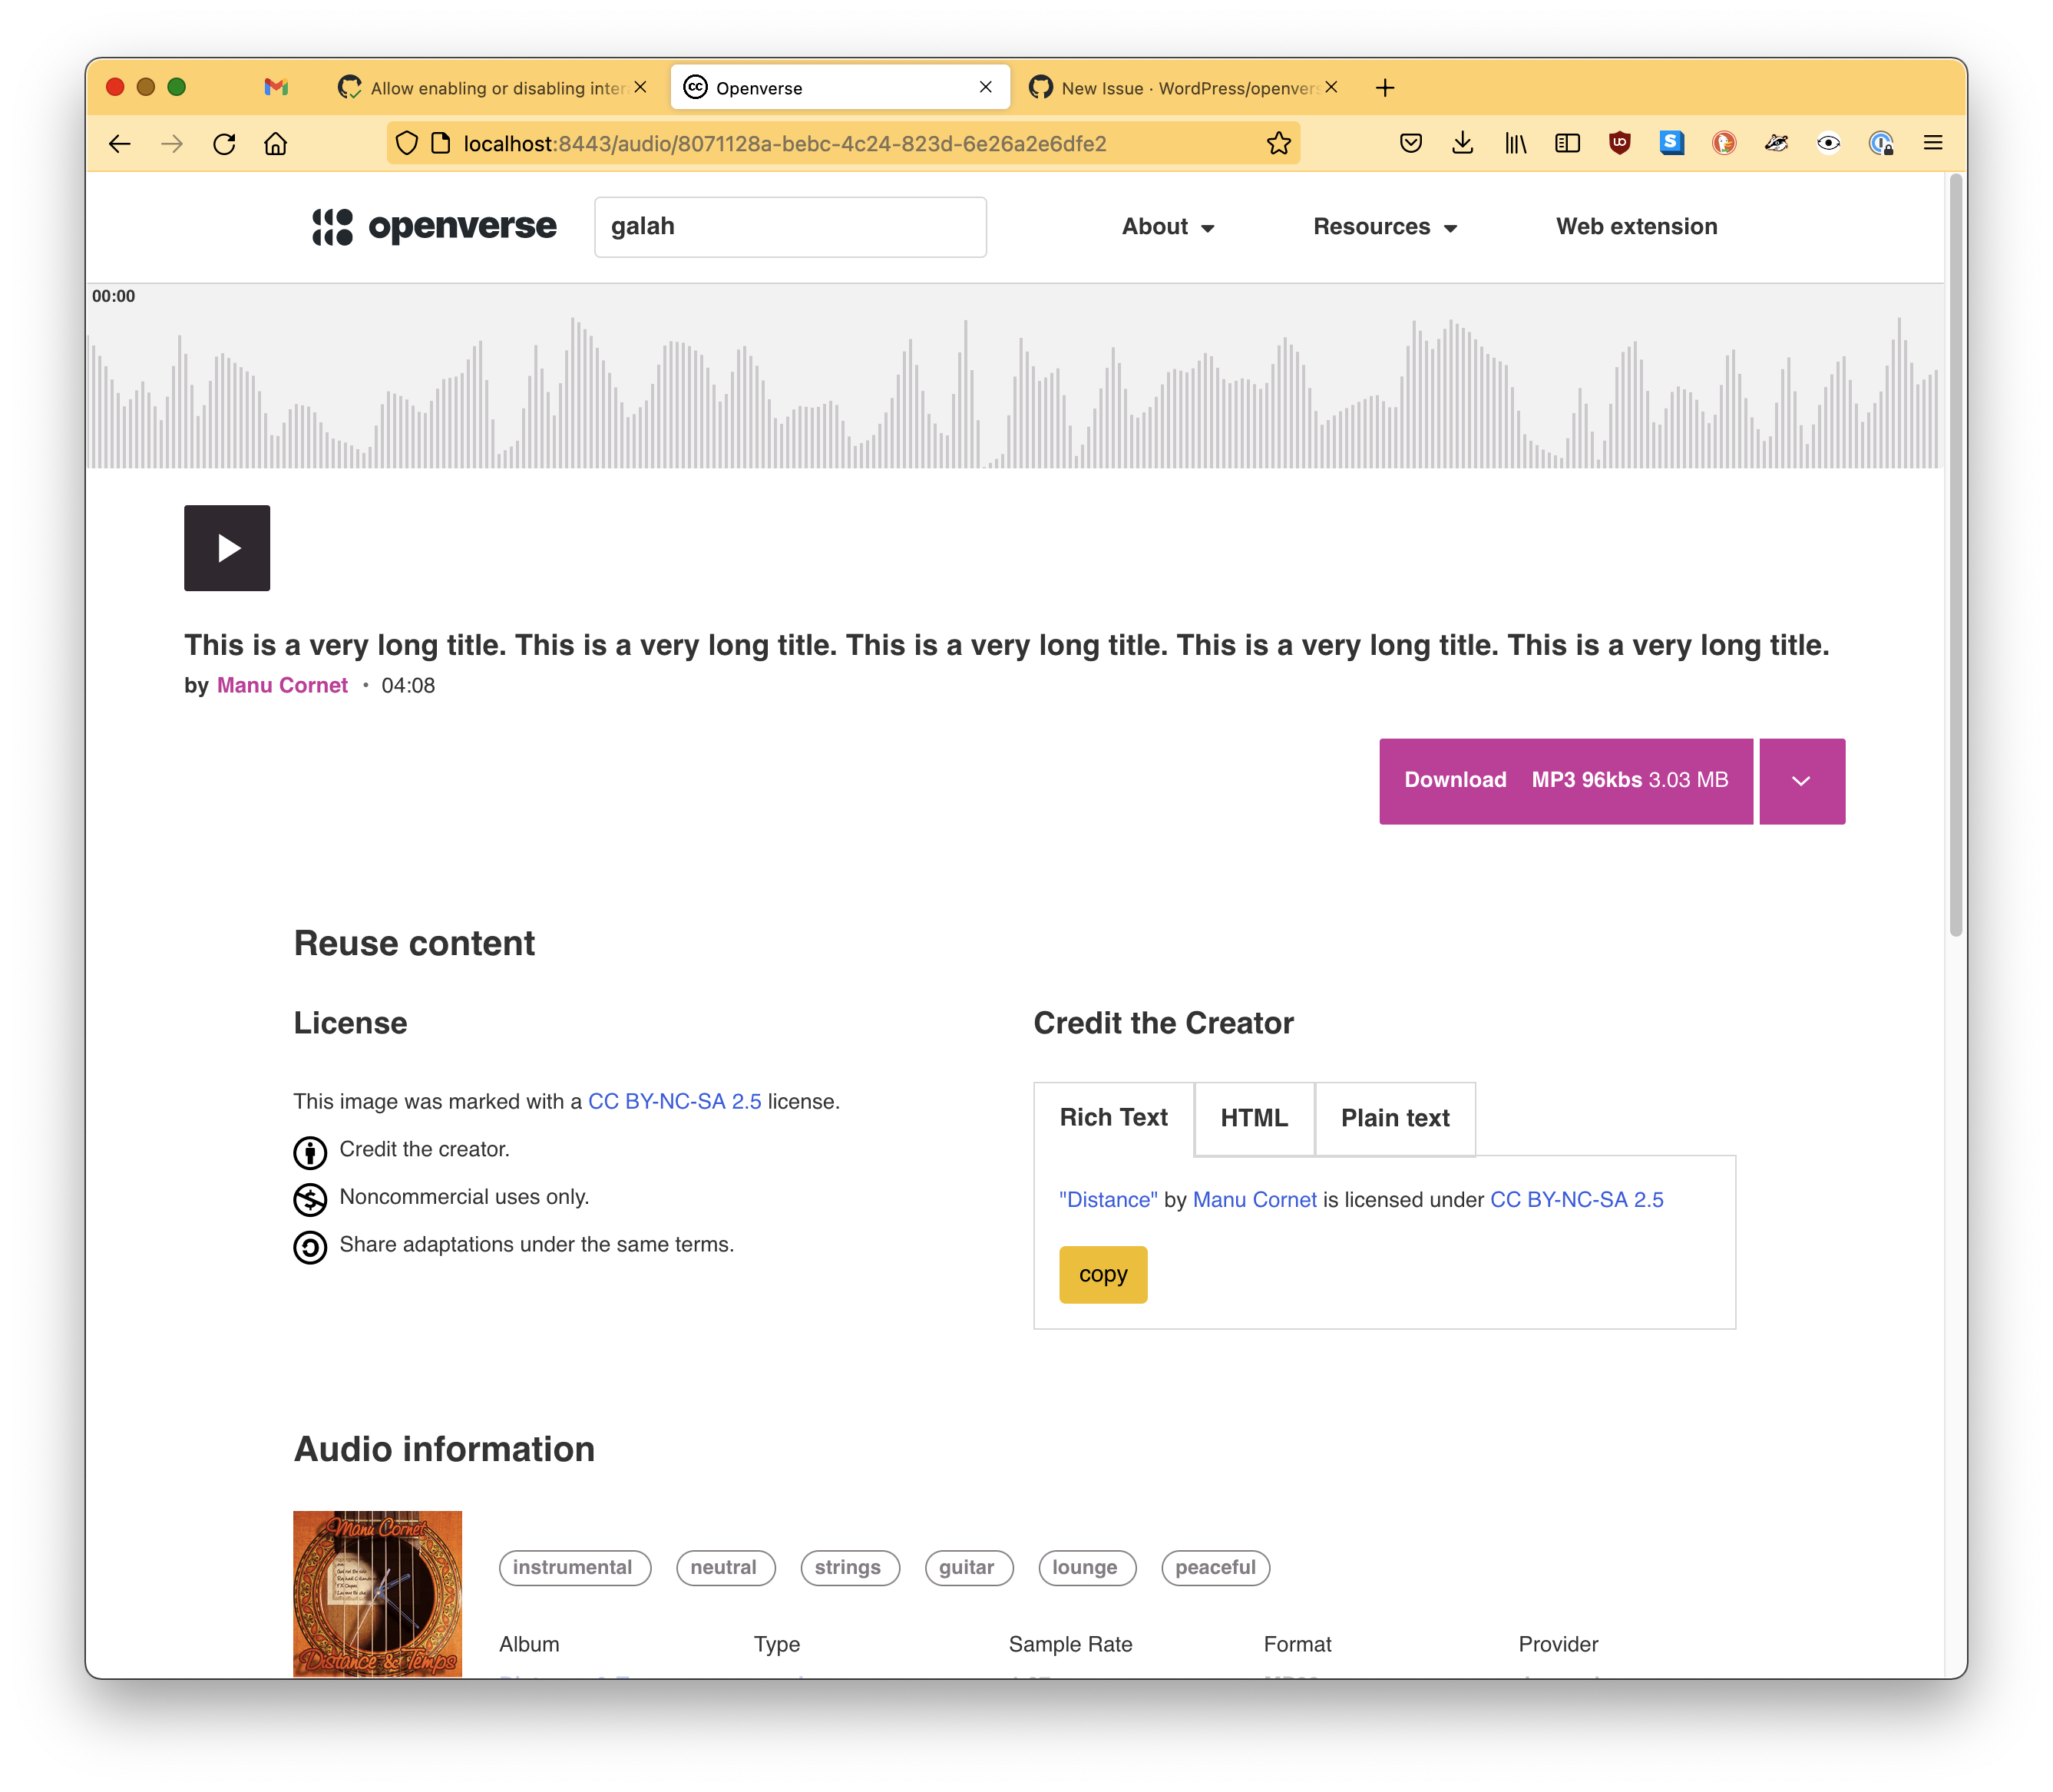Play the audio track

(227, 548)
